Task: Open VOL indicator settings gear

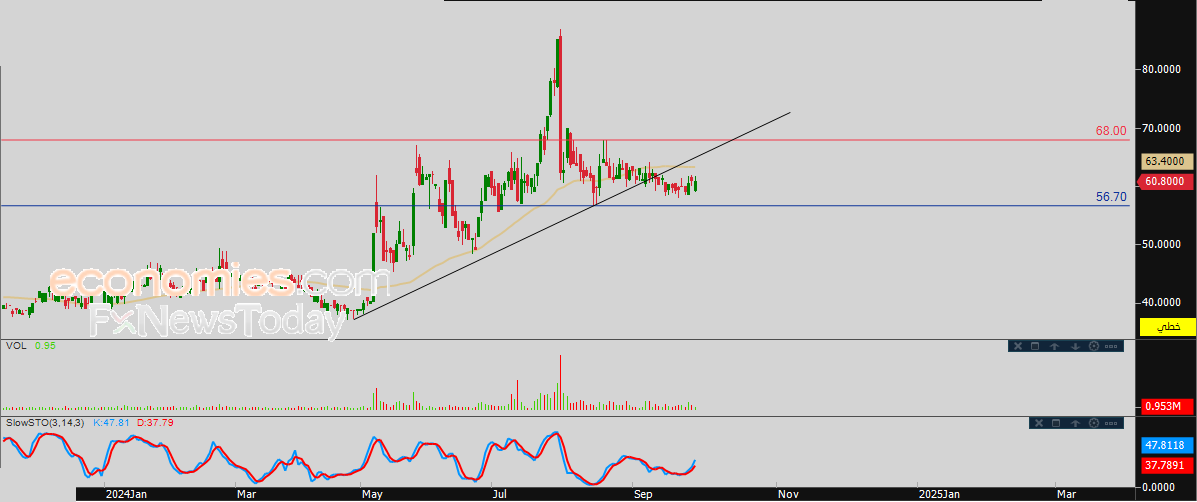Action: click(1093, 346)
